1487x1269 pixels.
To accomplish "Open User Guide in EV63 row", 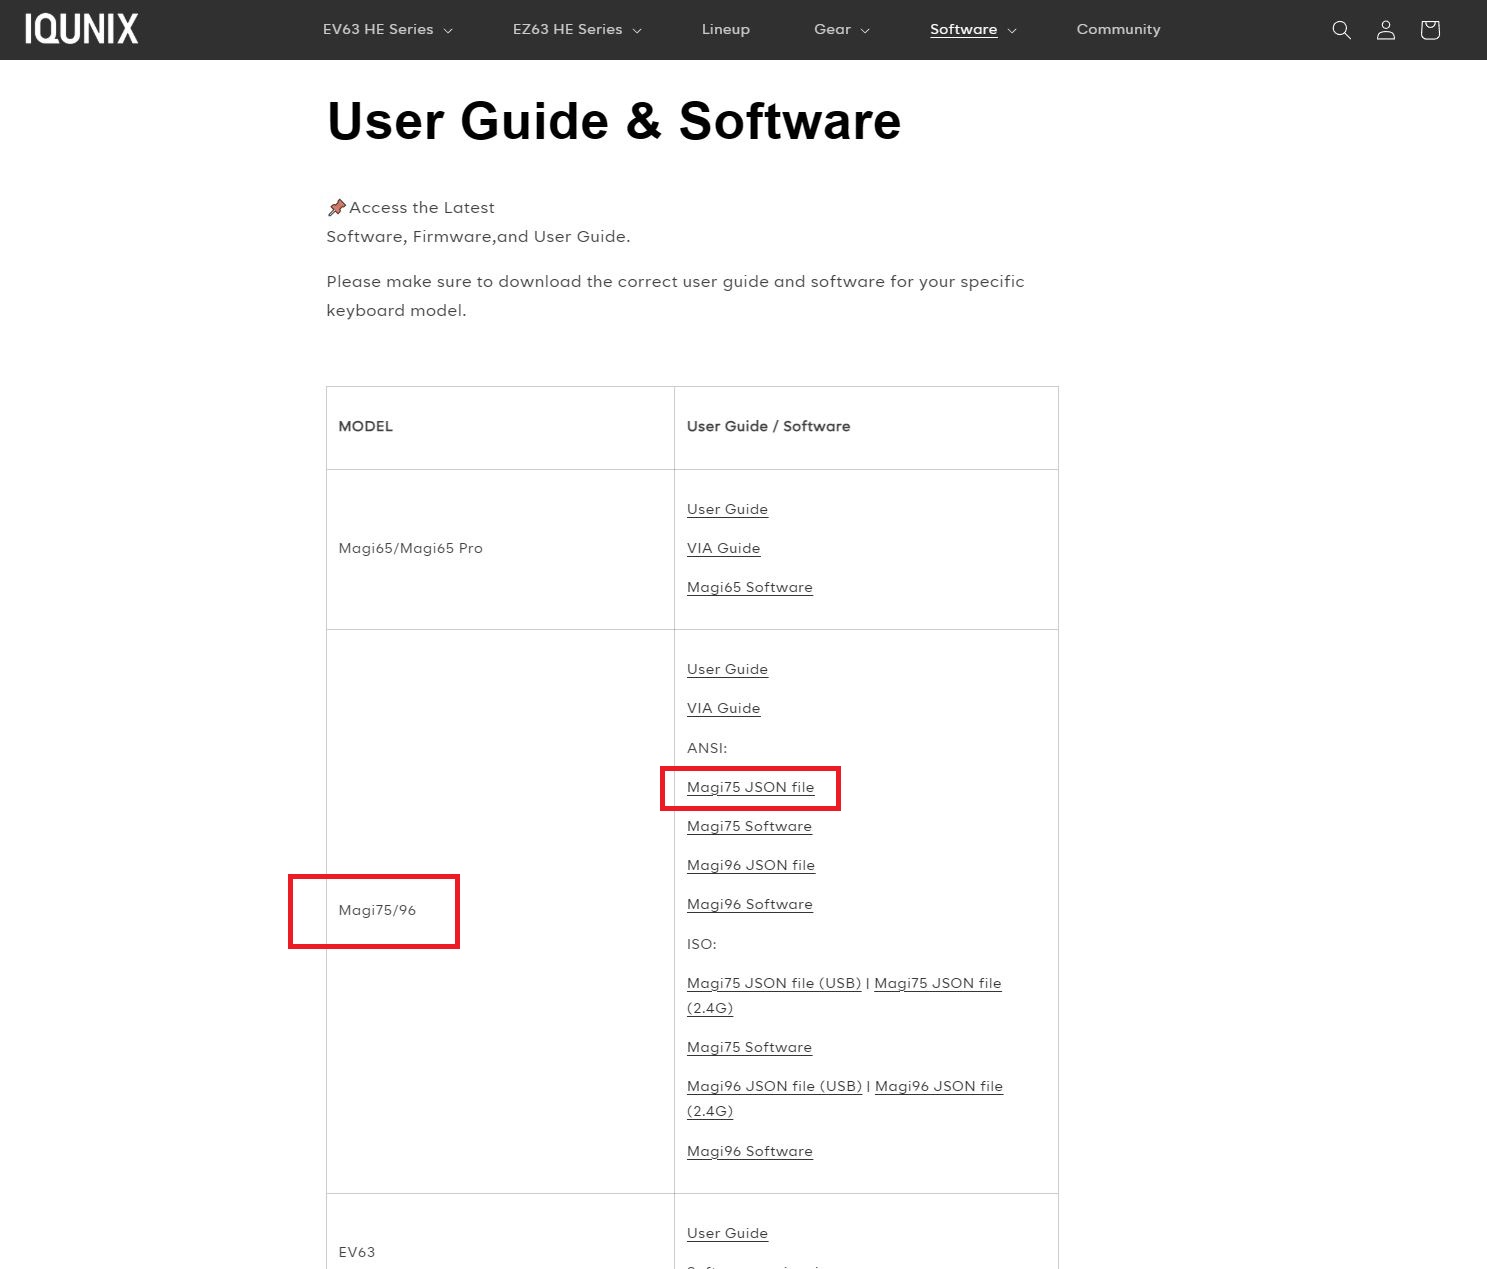I will coord(727,1233).
